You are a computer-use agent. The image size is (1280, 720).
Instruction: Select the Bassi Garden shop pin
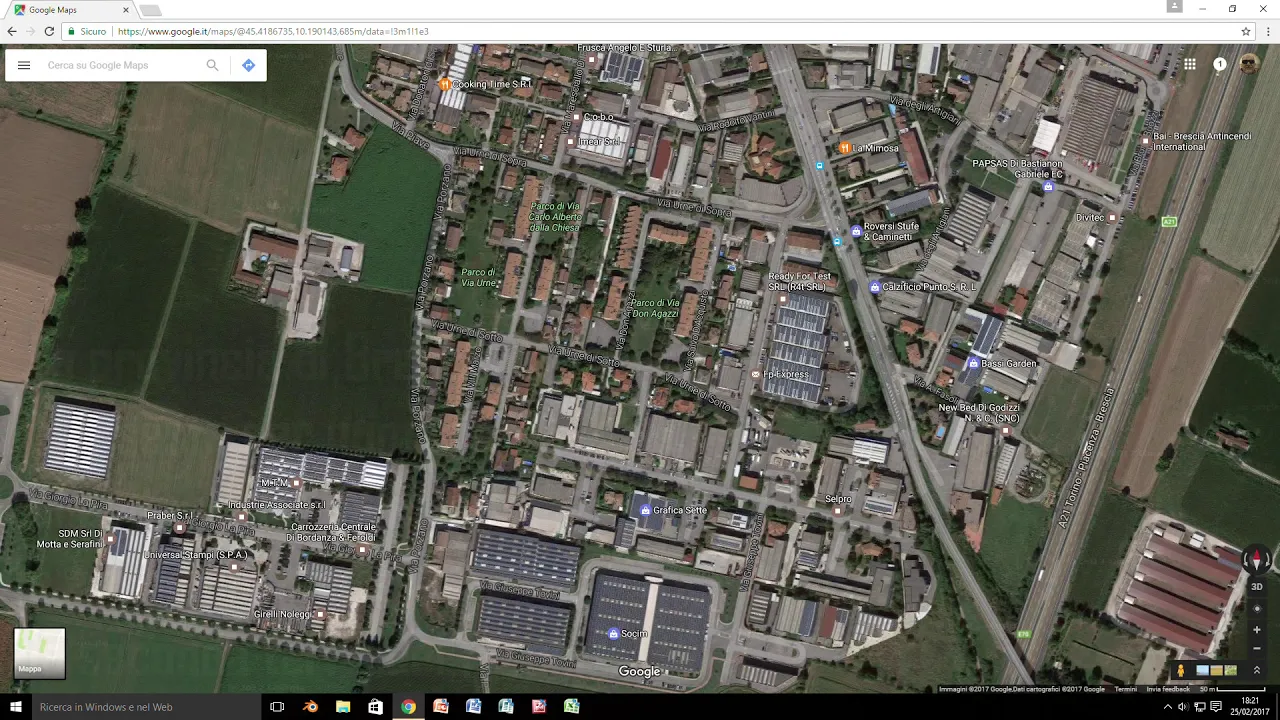pos(973,364)
